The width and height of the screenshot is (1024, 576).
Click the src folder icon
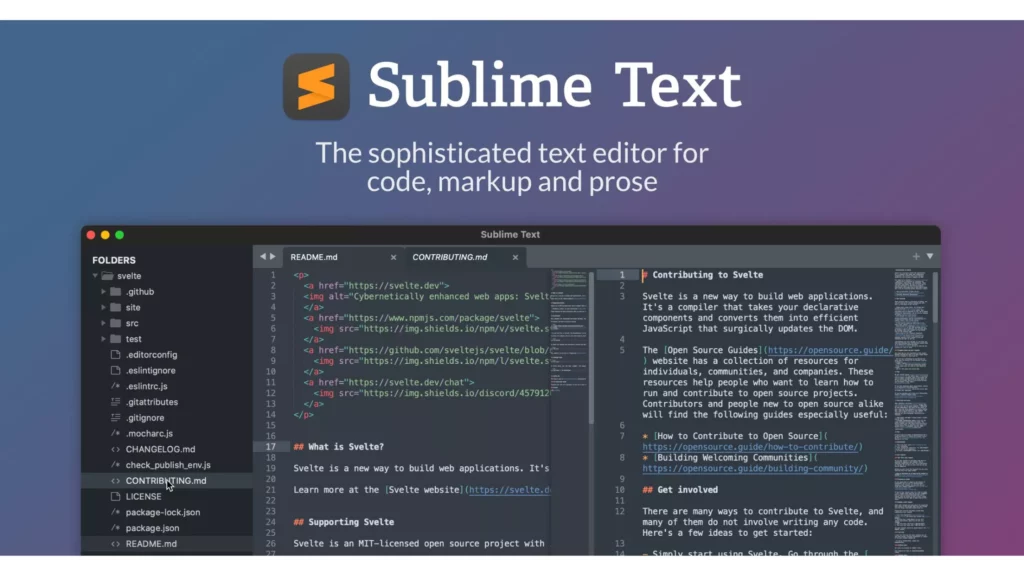point(116,323)
